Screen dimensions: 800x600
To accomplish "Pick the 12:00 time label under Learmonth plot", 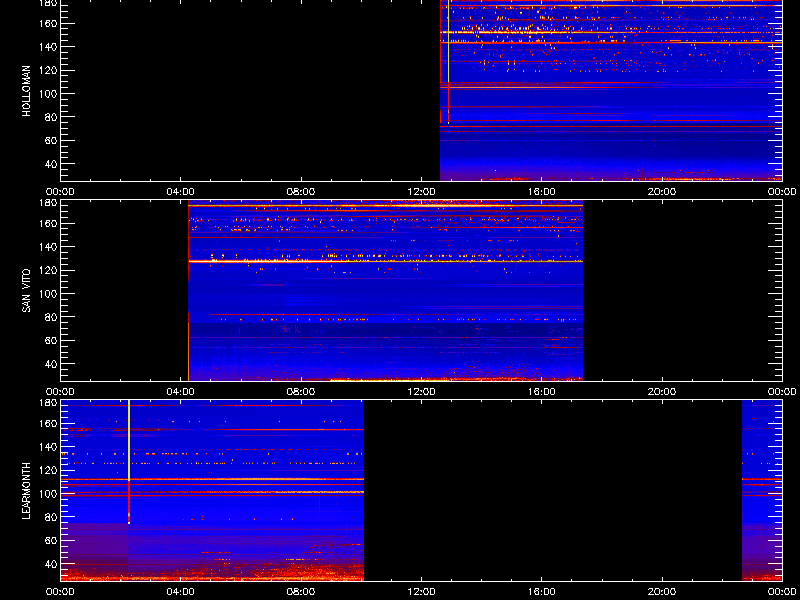I will coord(421,592).
